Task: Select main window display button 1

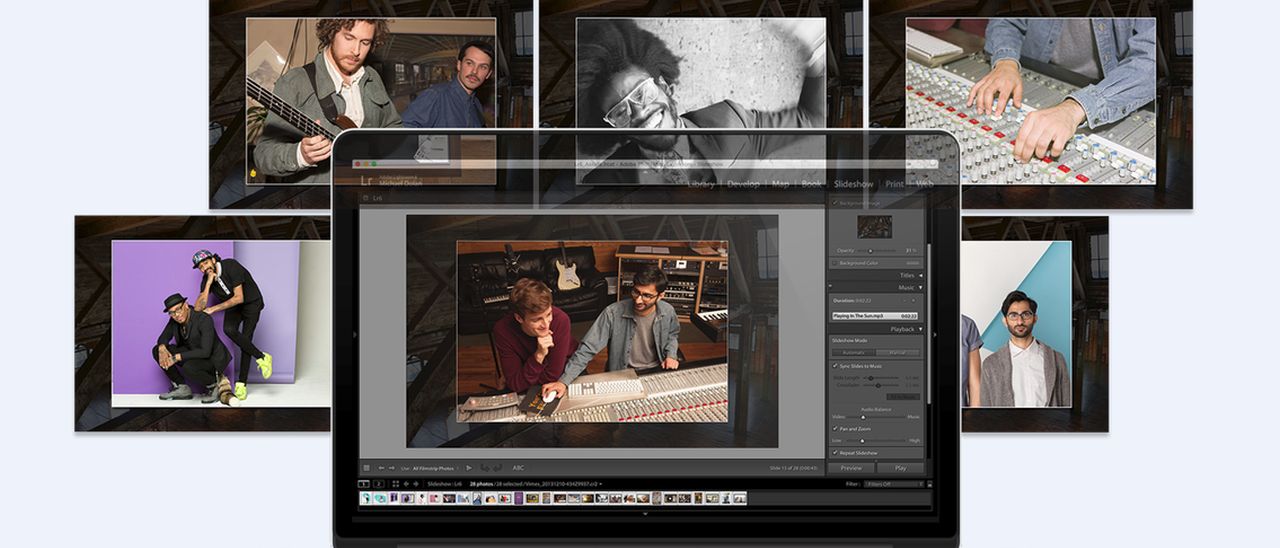Action: coord(364,484)
